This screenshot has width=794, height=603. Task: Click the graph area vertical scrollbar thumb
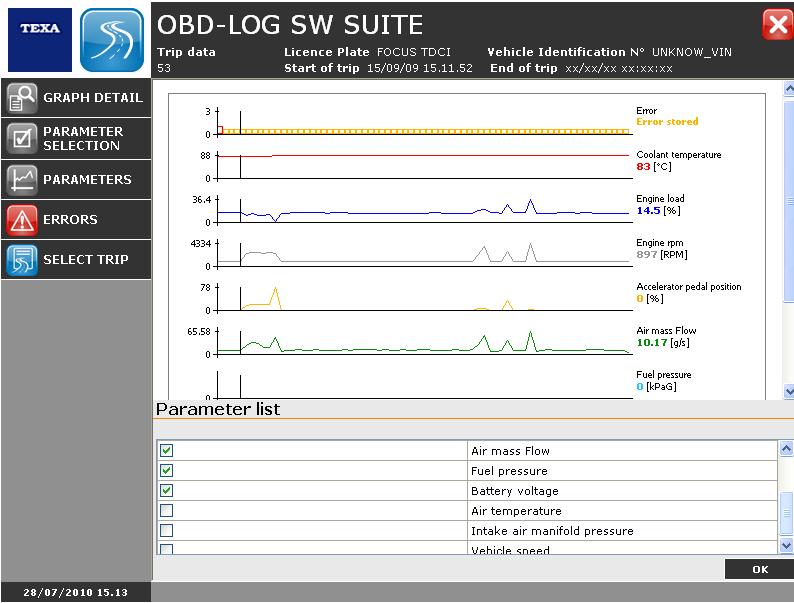coord(789,201)
